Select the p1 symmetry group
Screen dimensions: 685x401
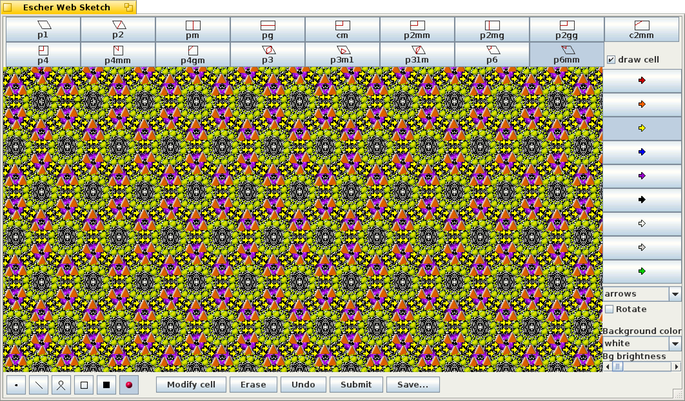click(43, 30)
